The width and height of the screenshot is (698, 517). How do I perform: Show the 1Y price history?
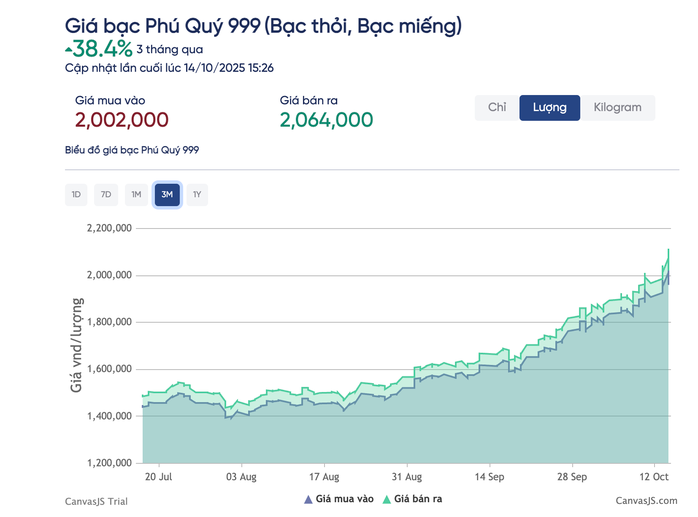click(x=197, y=195)
